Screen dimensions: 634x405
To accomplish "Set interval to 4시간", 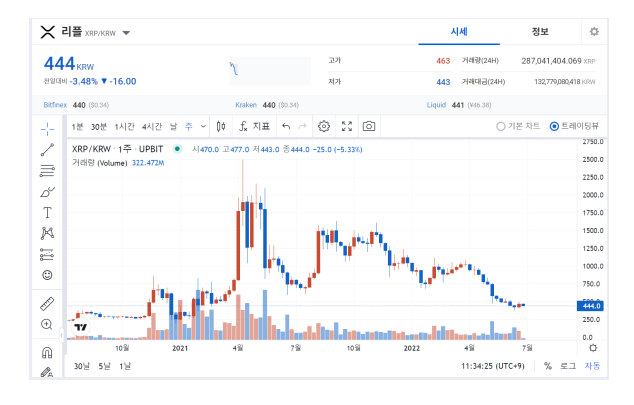I will [x=152, y=127].
